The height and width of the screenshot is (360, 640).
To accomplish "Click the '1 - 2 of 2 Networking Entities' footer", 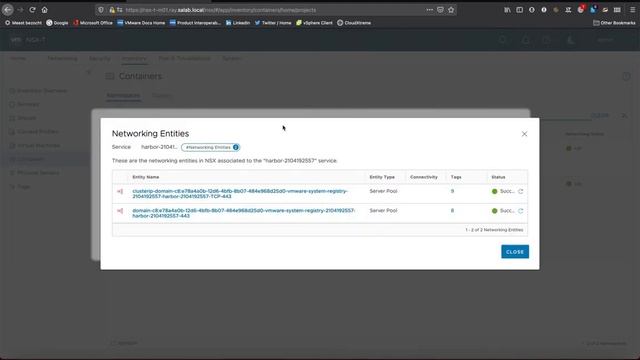I will [x=494, y=230].
